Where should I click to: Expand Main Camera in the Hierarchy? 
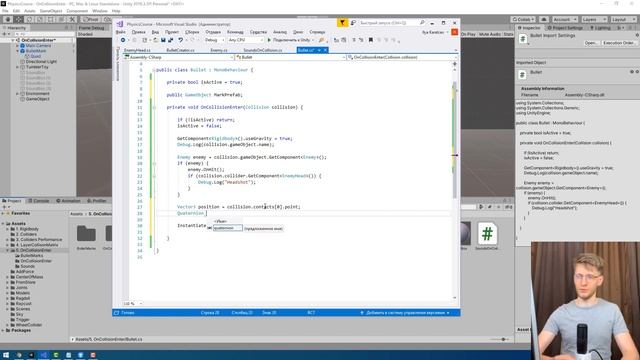click(x=18, y=46)
